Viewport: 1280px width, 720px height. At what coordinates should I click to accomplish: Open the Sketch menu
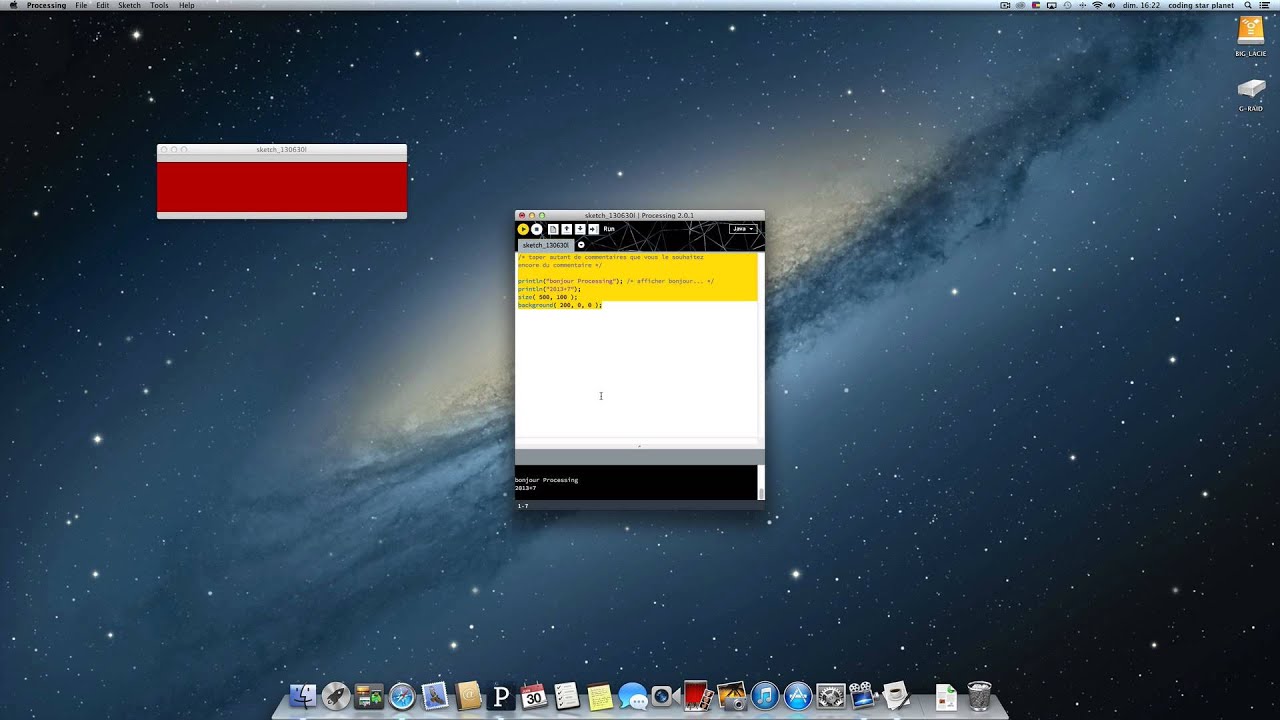[x=129, y=5]
